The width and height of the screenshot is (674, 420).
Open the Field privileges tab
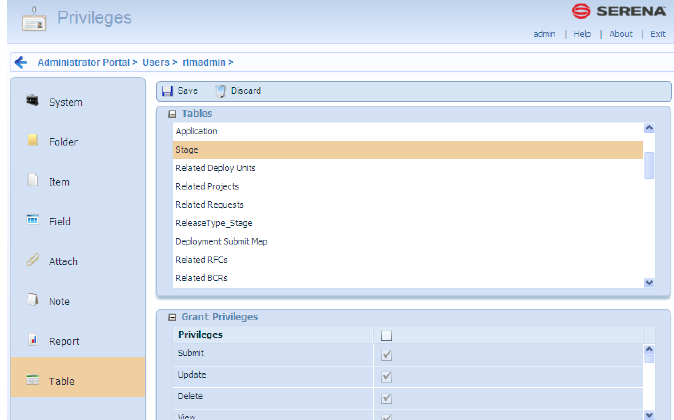pyautogui.click(x=78, y=221)
